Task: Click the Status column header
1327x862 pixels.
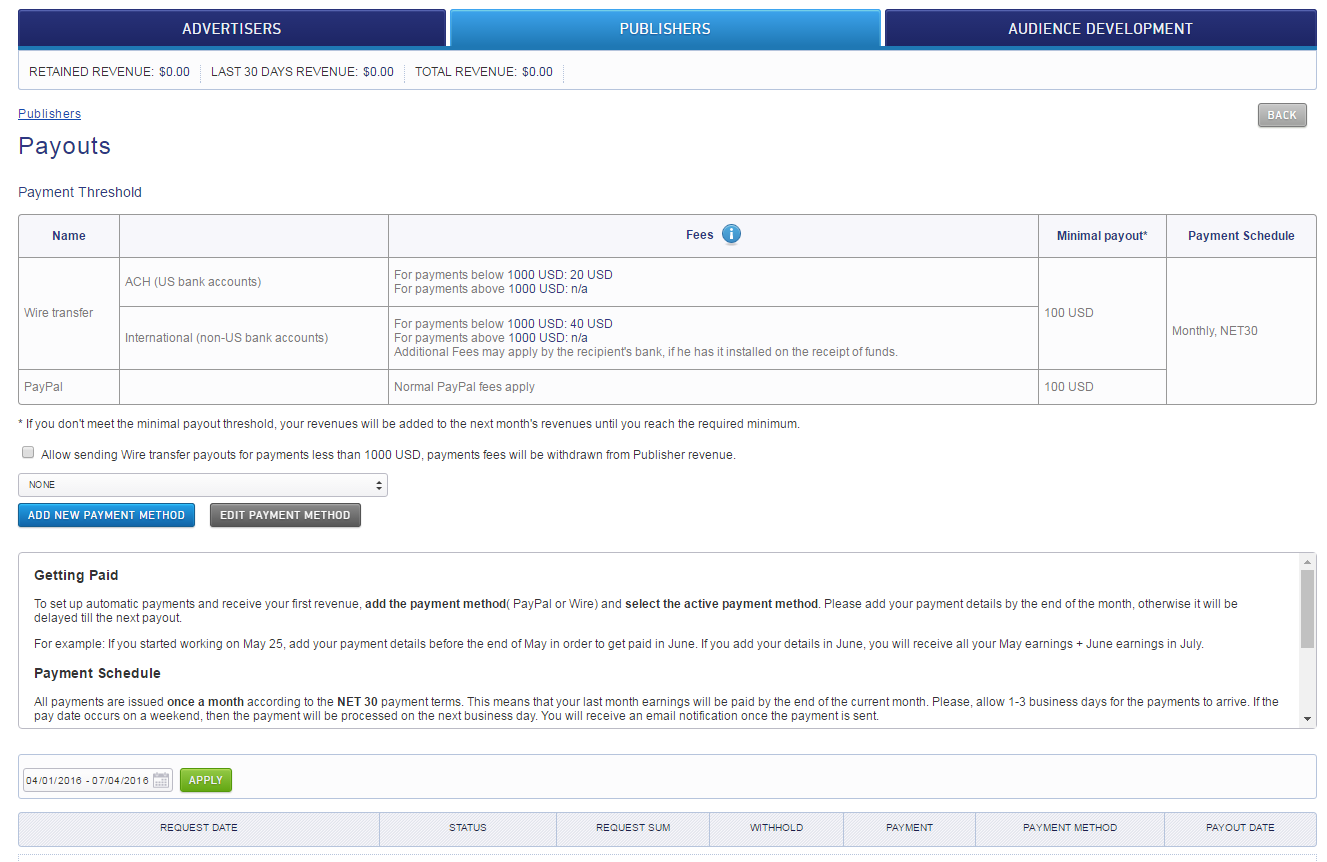Action: coord(468,828)
